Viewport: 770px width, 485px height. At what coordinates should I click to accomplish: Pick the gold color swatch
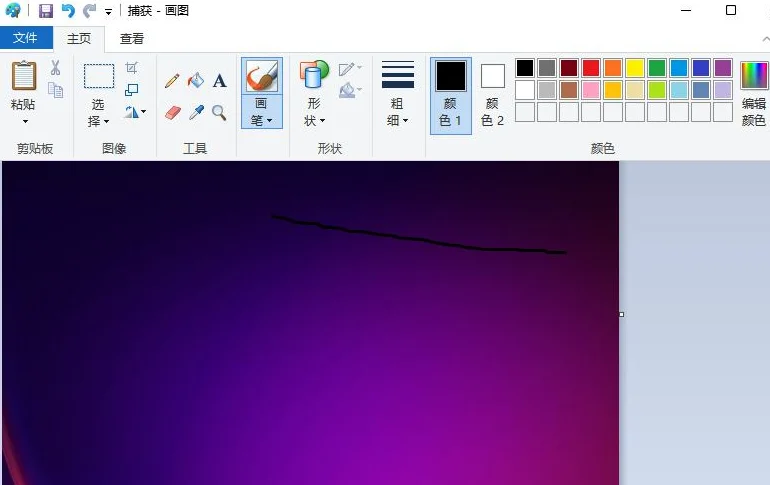(613, 90)
